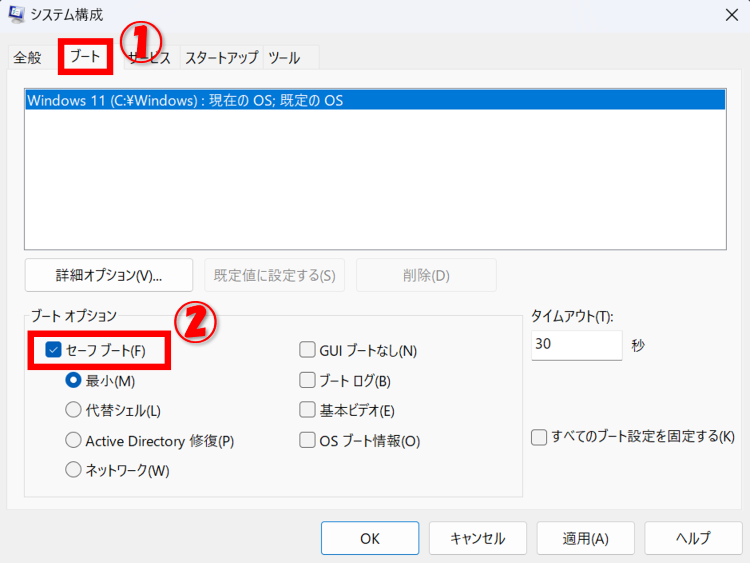Select the 最小(M) radio option
This screenshot has height=563, width=750.
pos(73,380)
